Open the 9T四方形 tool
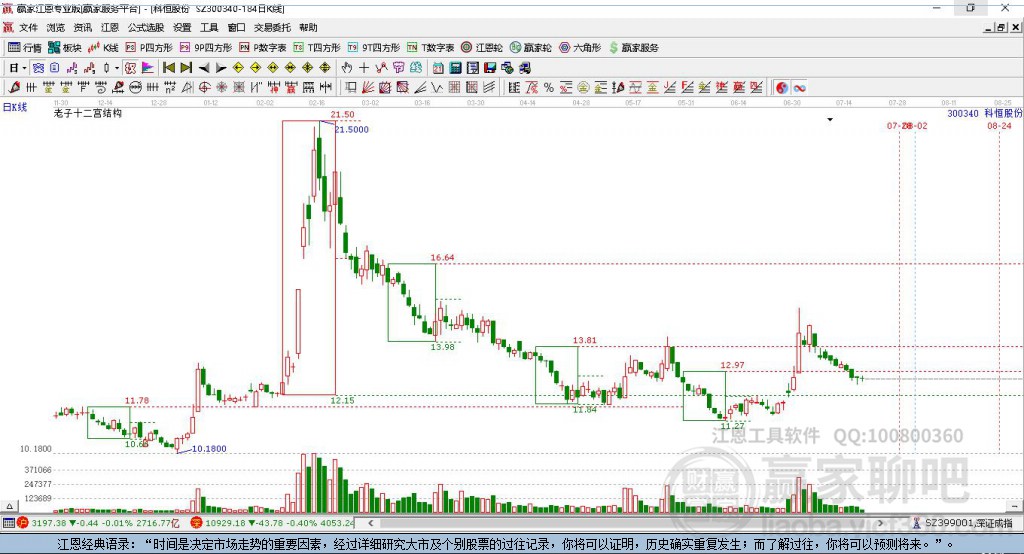 [374, 48]
